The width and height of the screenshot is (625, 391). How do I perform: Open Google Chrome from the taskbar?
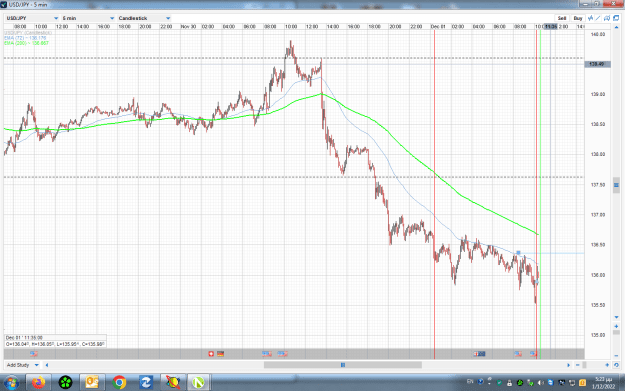click(119, 383)
